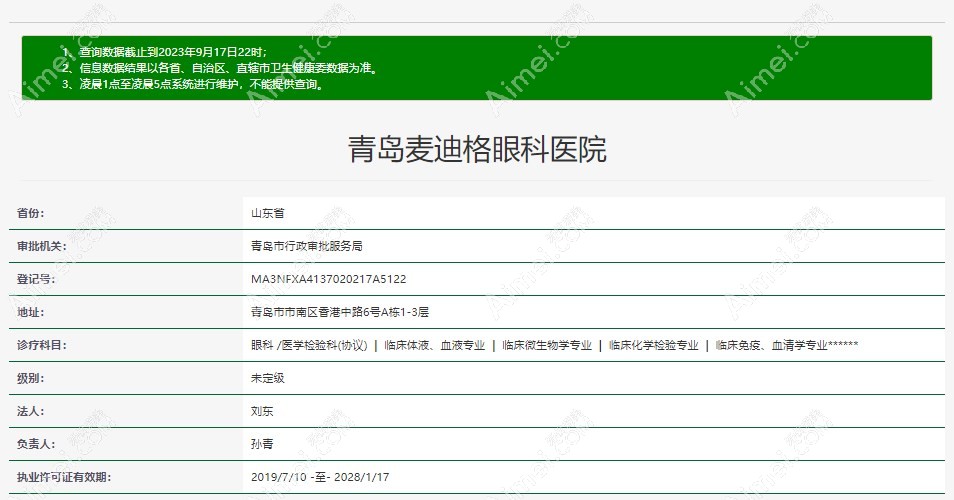Click the 诊疗科目 label

pyautogui.click(x=41, y=345)
